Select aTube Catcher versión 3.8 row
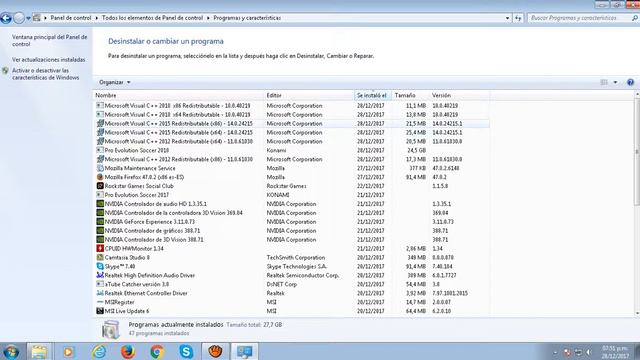 click(292, 284)
